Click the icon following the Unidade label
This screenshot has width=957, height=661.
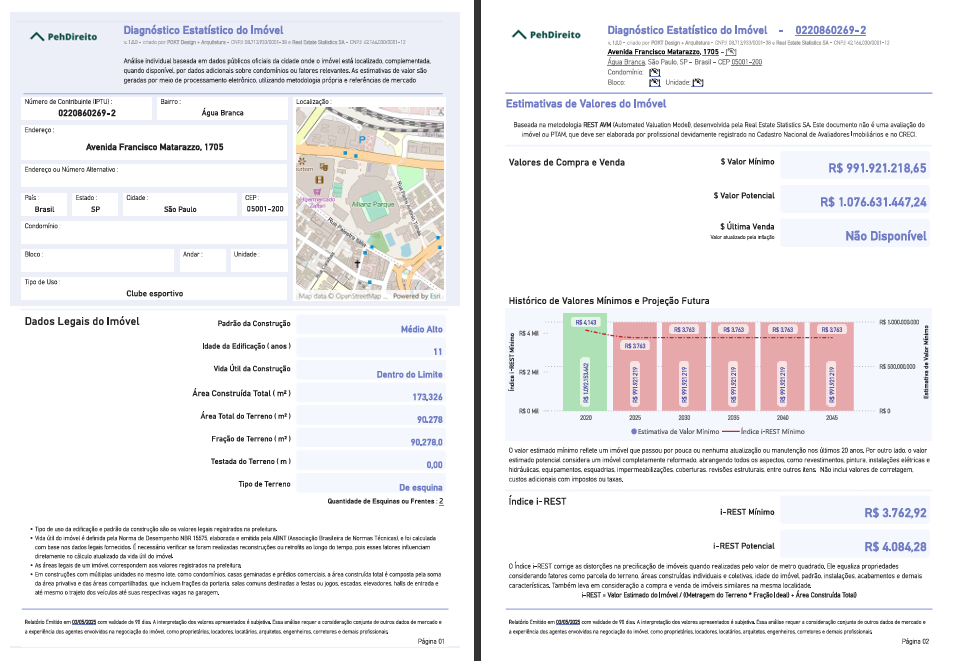pyautogui.click(x=696, y=83)
